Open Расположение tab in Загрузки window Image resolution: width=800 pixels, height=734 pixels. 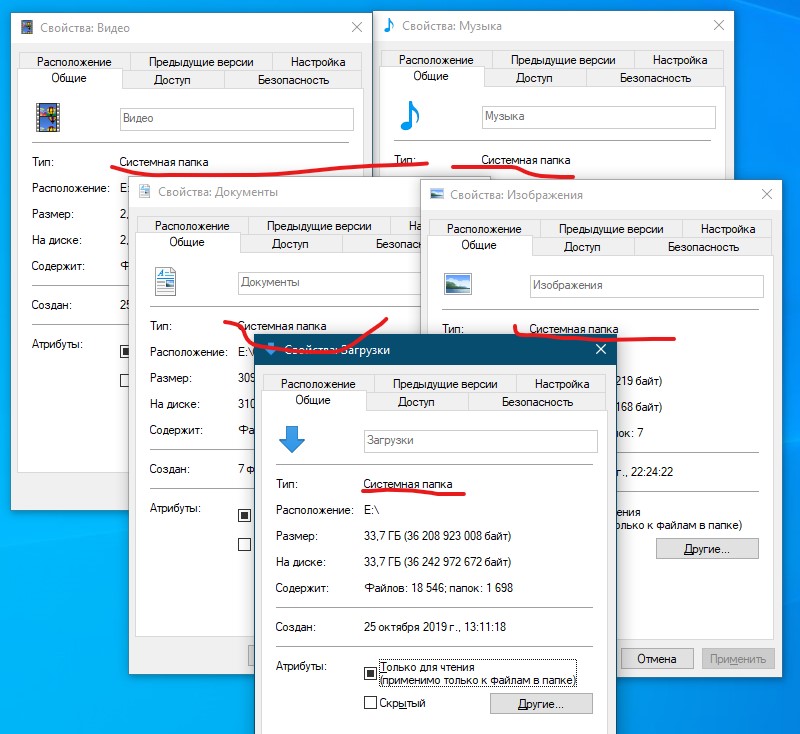coord(318,384)
